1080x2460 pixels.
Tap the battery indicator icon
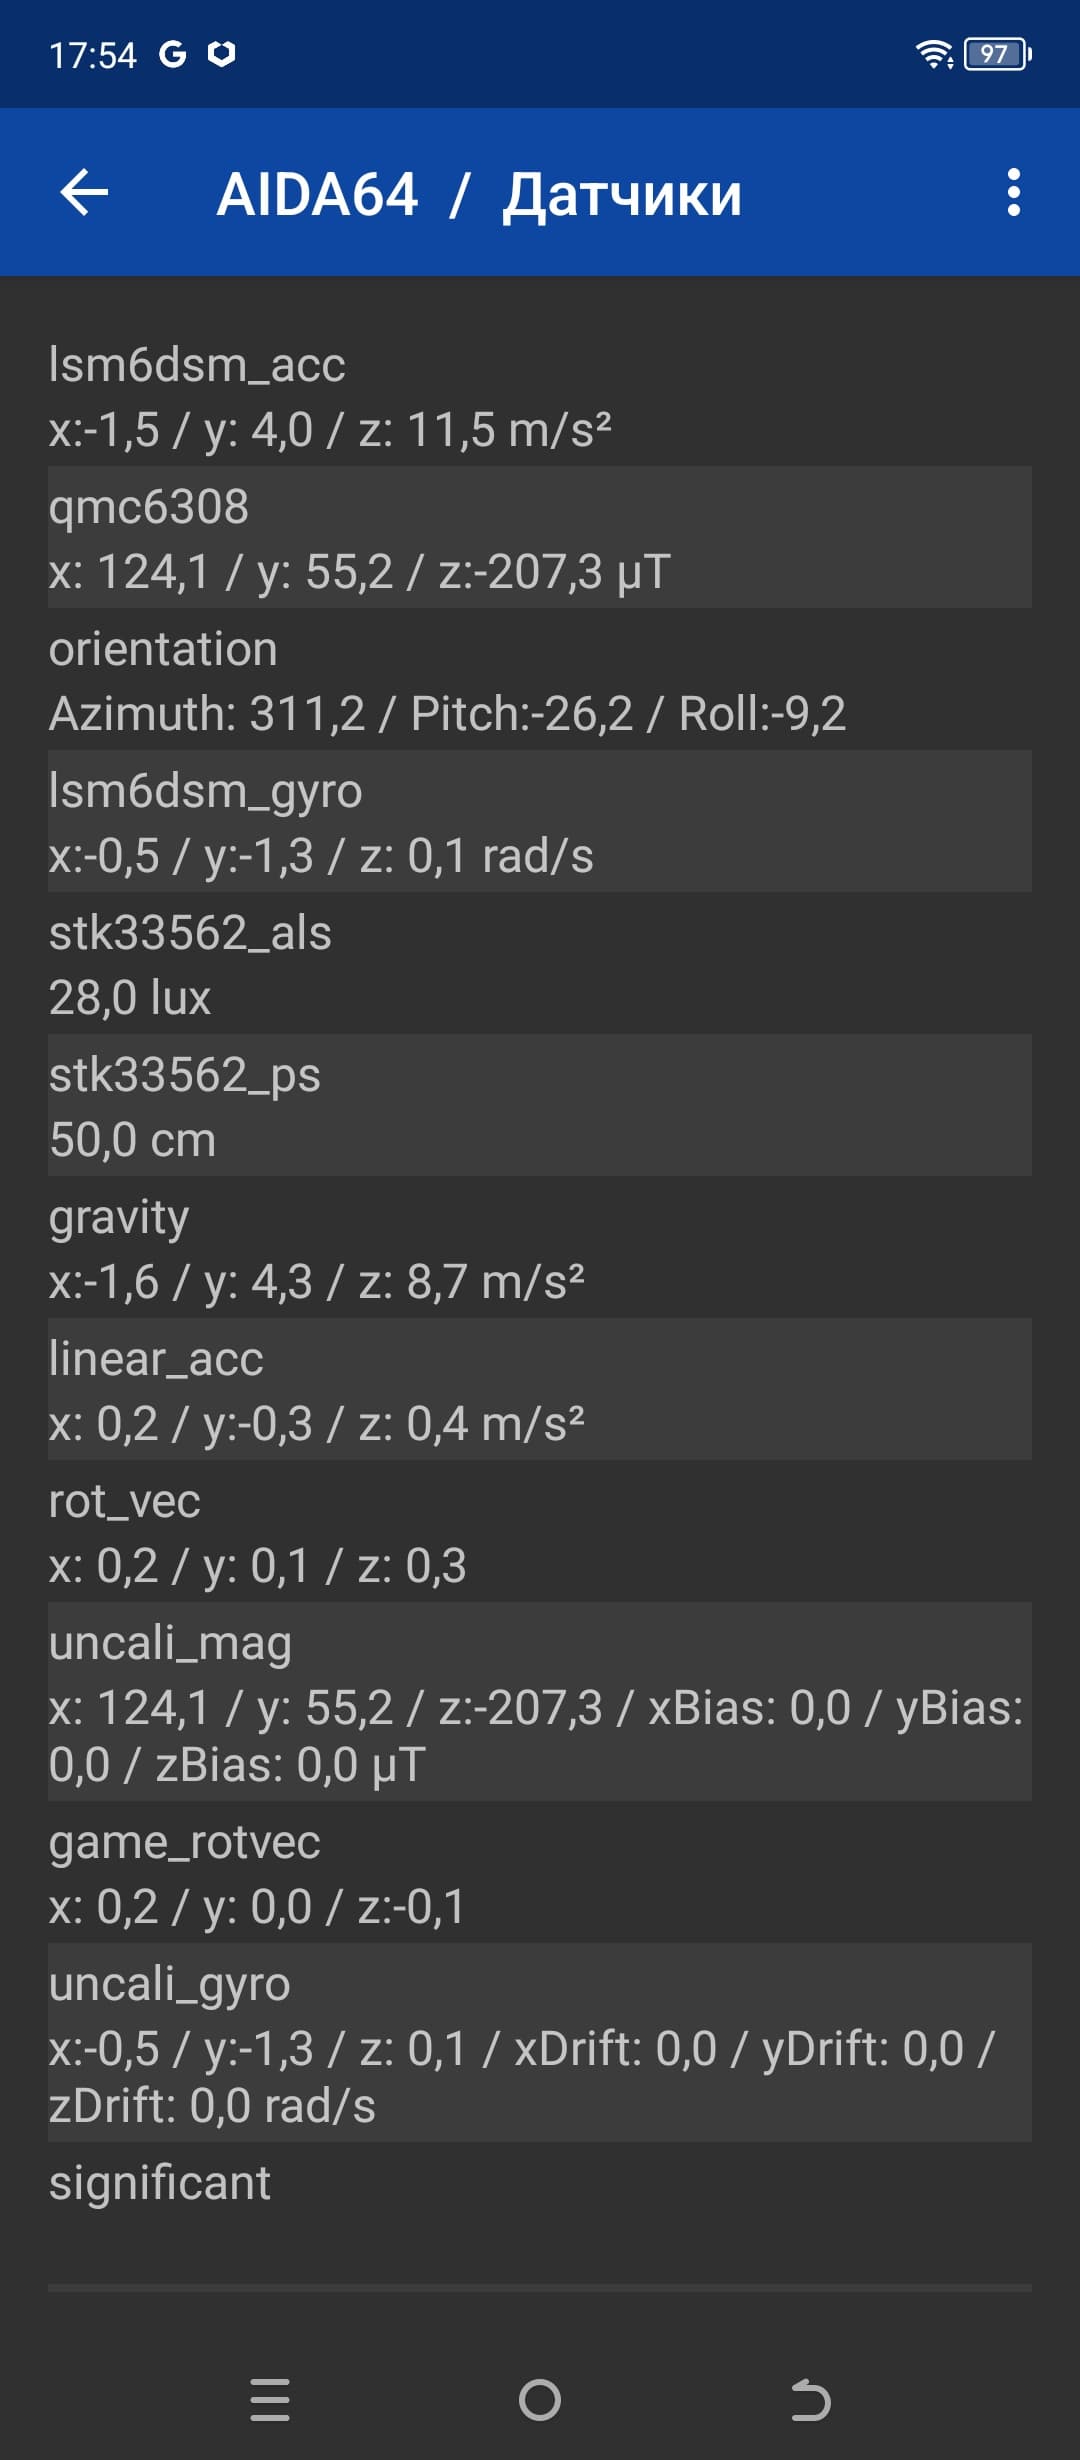click(996, 54)
